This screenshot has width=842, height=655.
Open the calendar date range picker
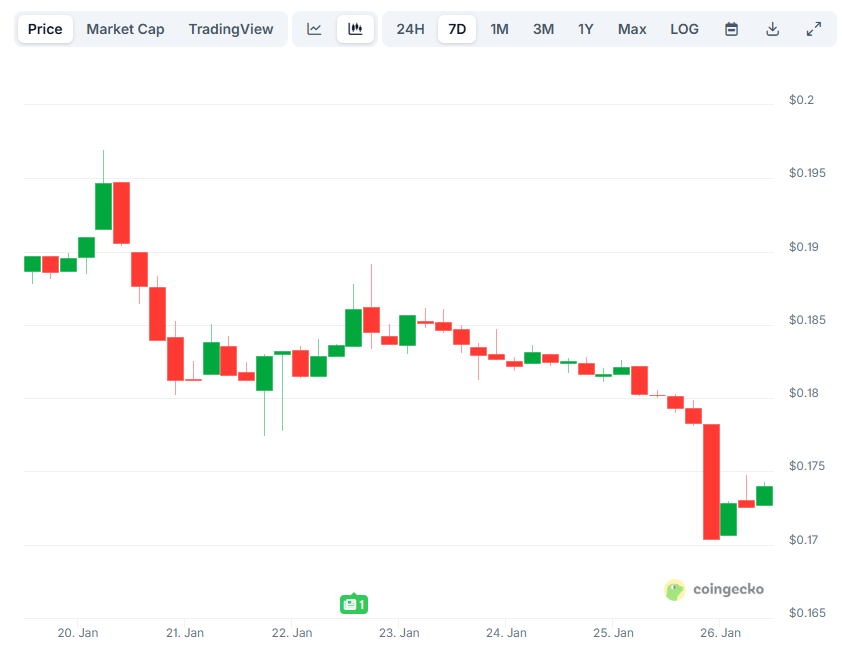(731, 28)
